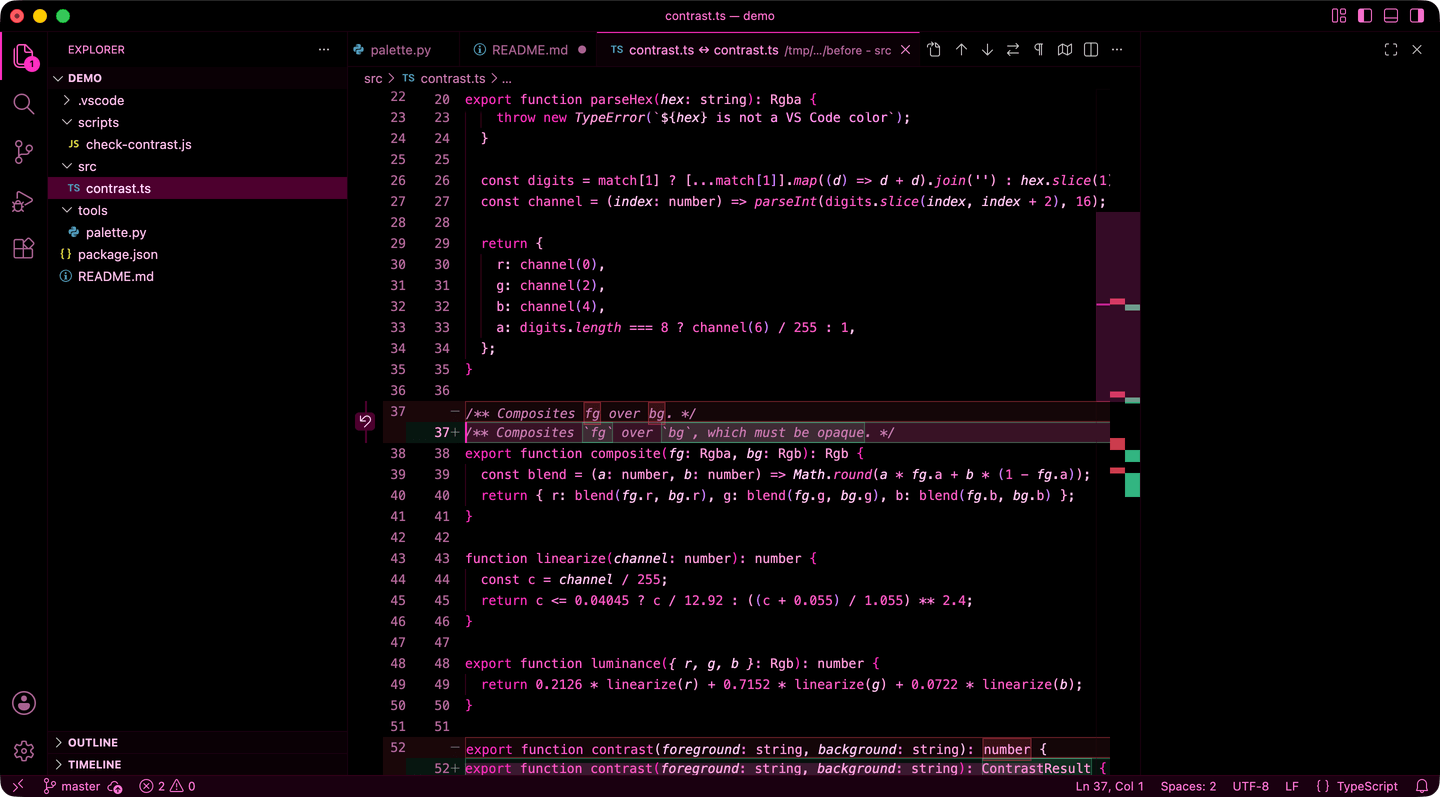The width and height of the screenshot is (1440, 797).
Task: Toggle inline diff view split icon
Action: pyautogui.click(x=1091, y=49)
